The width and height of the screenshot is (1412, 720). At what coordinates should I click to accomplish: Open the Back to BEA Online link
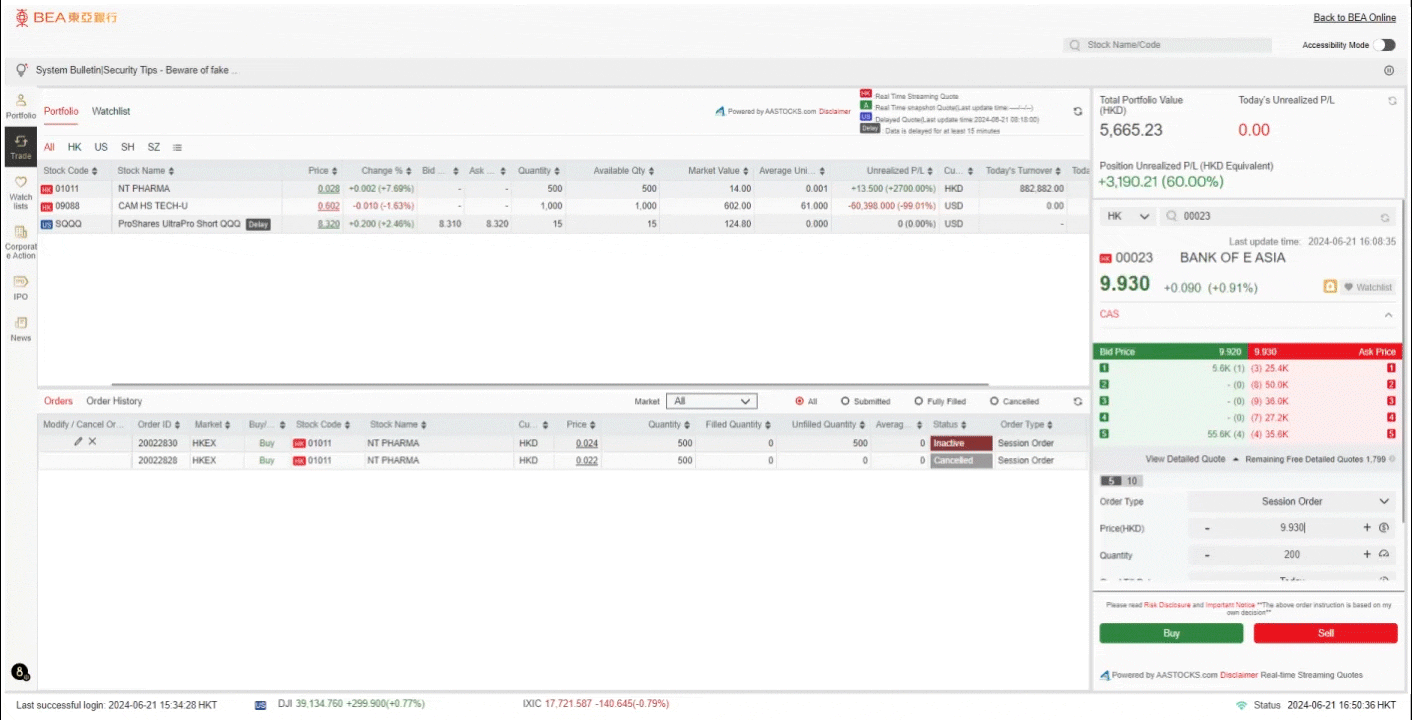coord(1354,18)
